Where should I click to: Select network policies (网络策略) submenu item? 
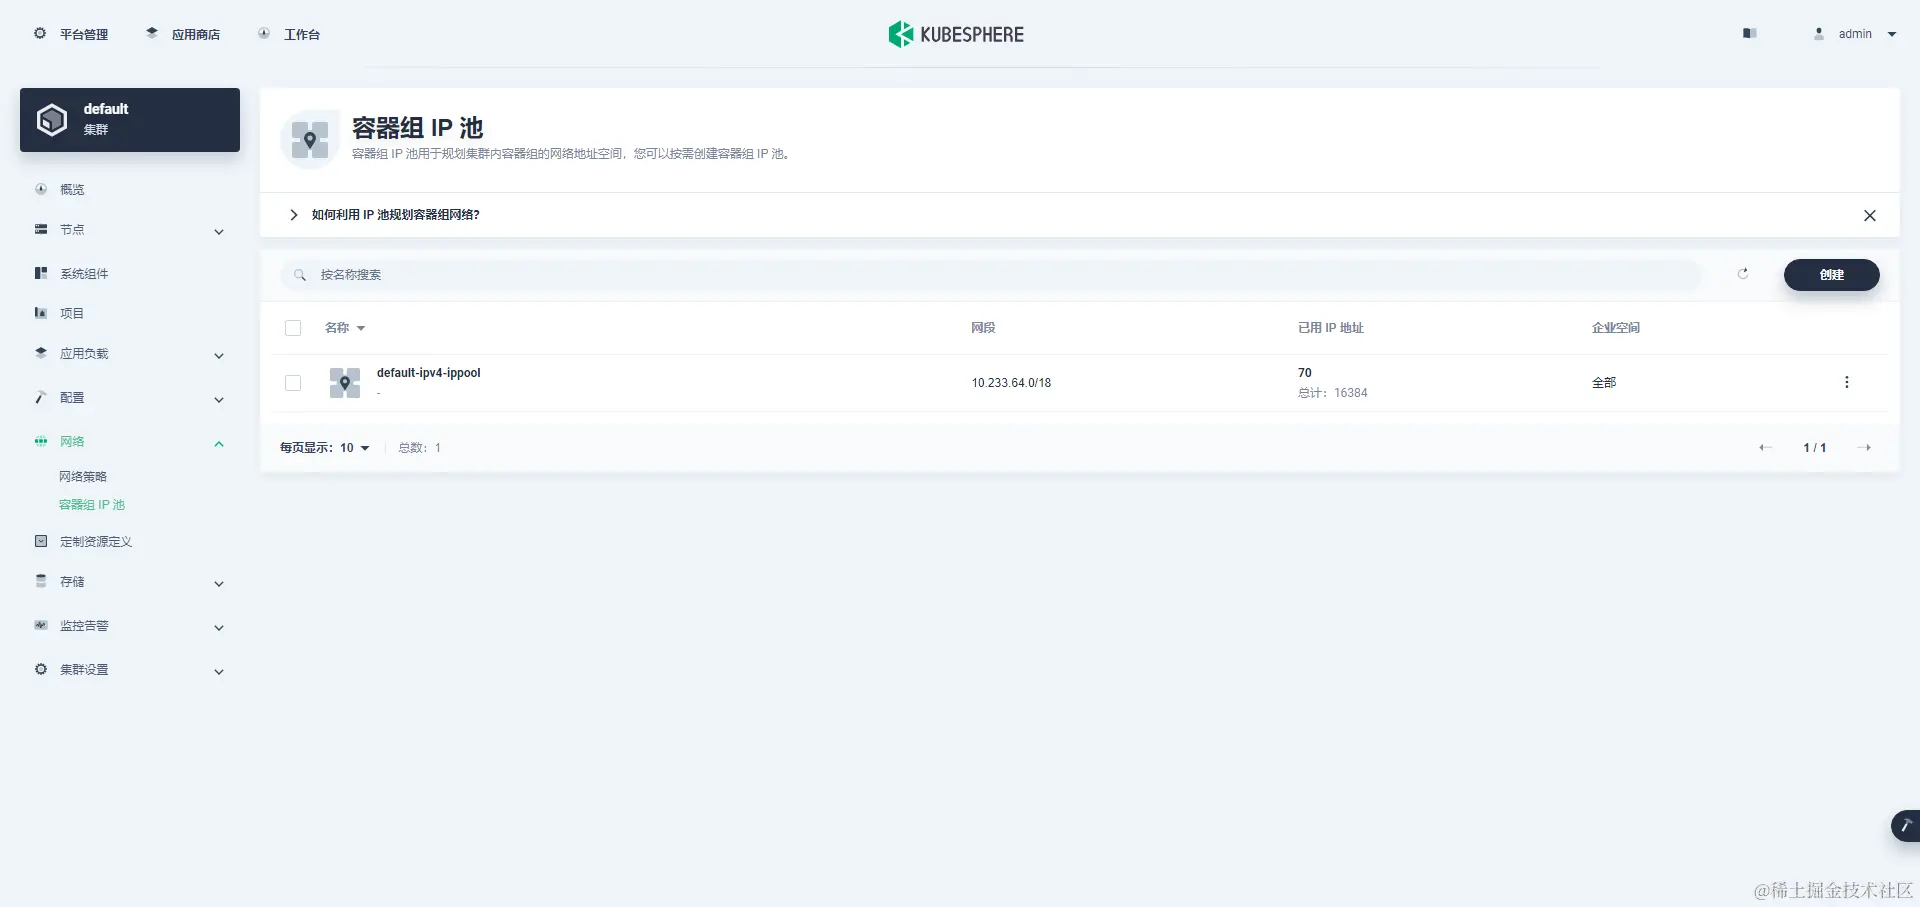tap(83, 477)
